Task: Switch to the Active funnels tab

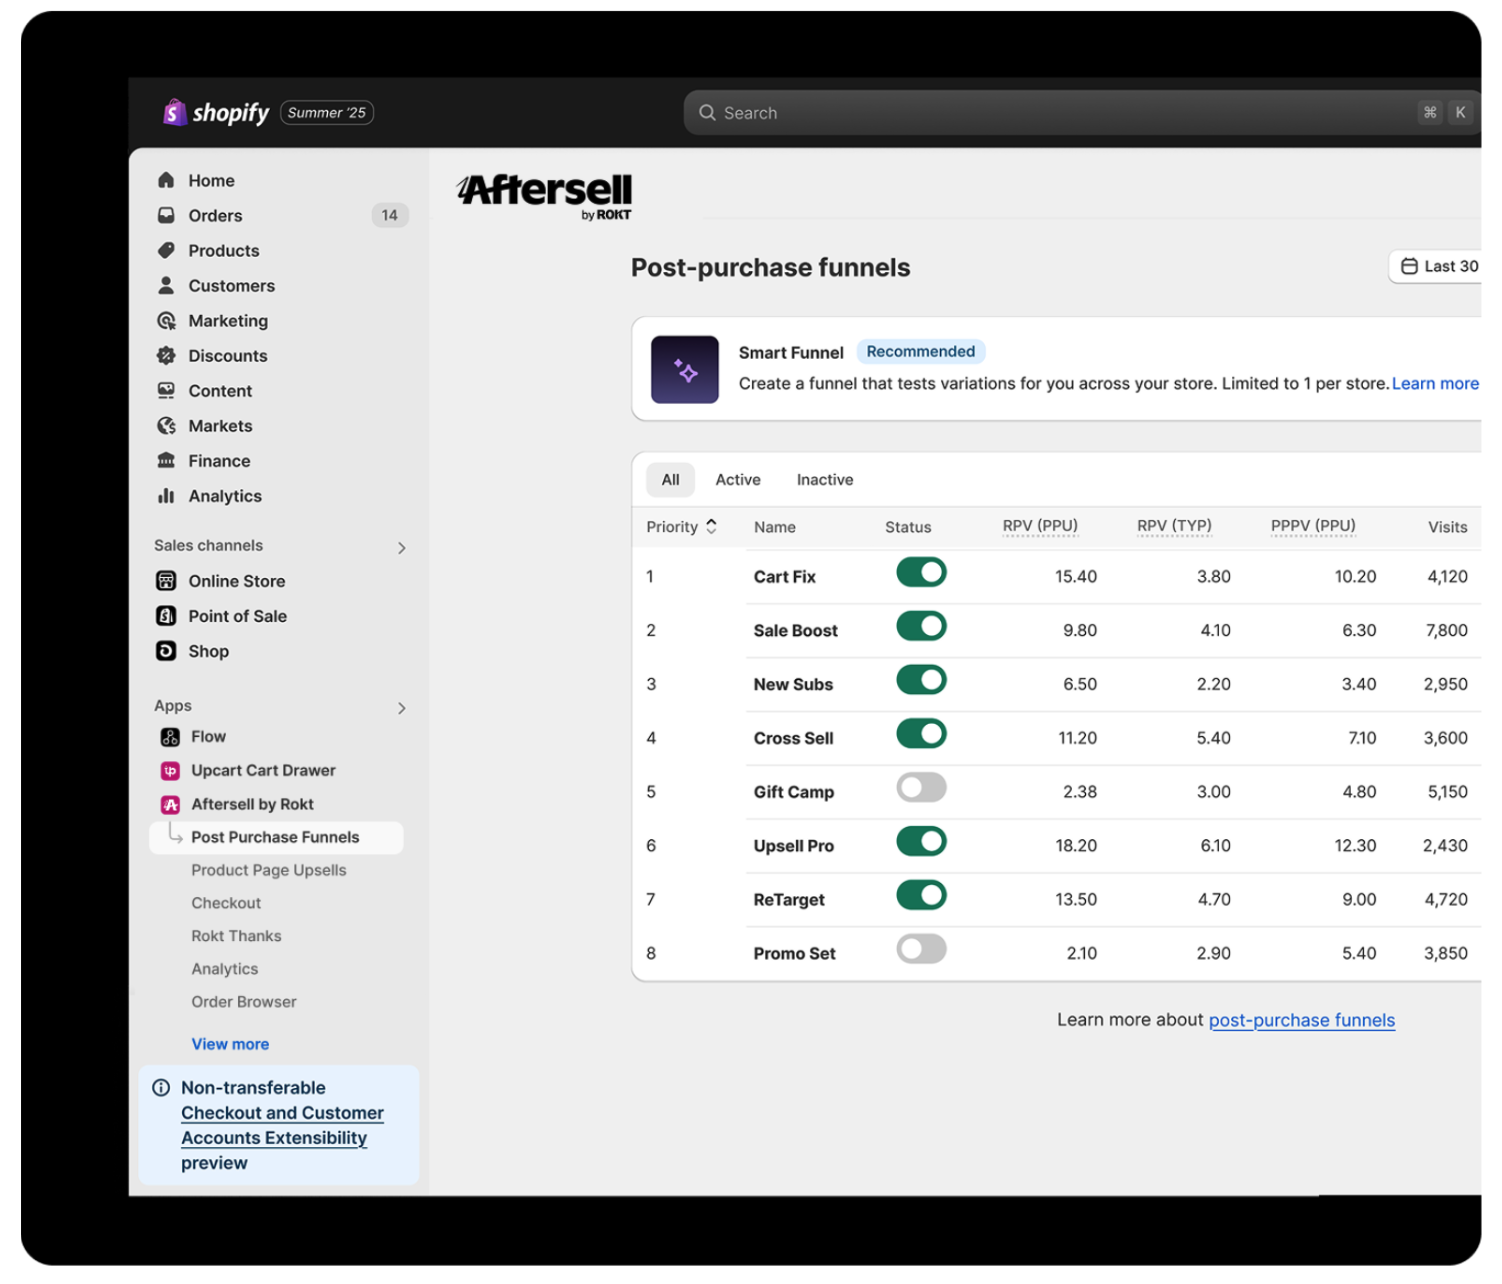Action: click(x=737, y=479)
